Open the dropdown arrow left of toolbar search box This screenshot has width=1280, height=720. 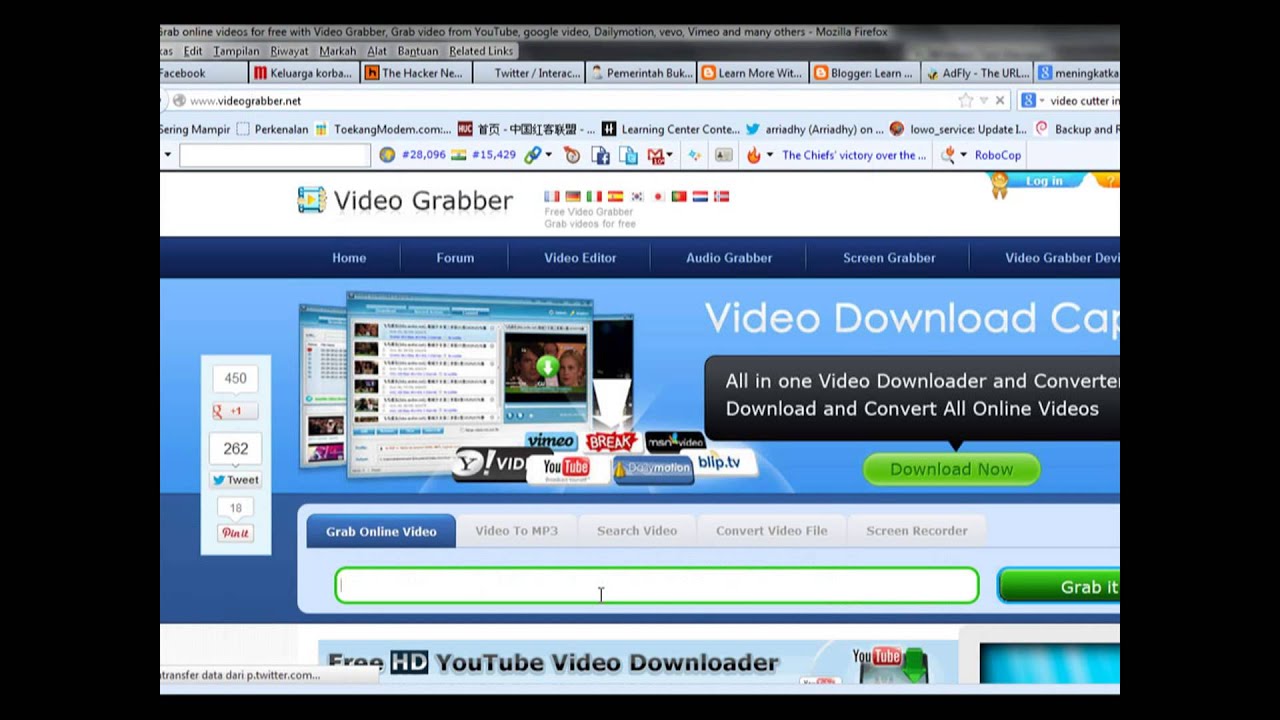[167, 155]
